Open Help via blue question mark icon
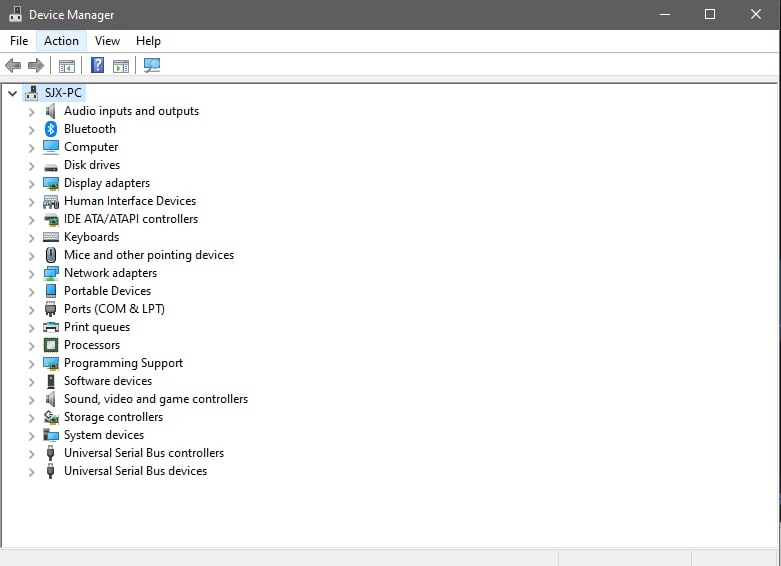781x566 pixels. coord(98,65)
